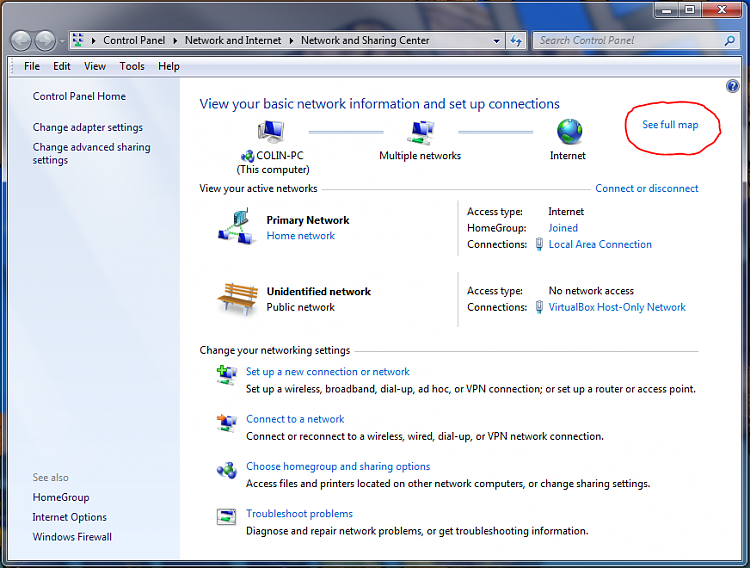Click the Primary Network name text
This screenshot has height=568, width=750.
(308, 220)
